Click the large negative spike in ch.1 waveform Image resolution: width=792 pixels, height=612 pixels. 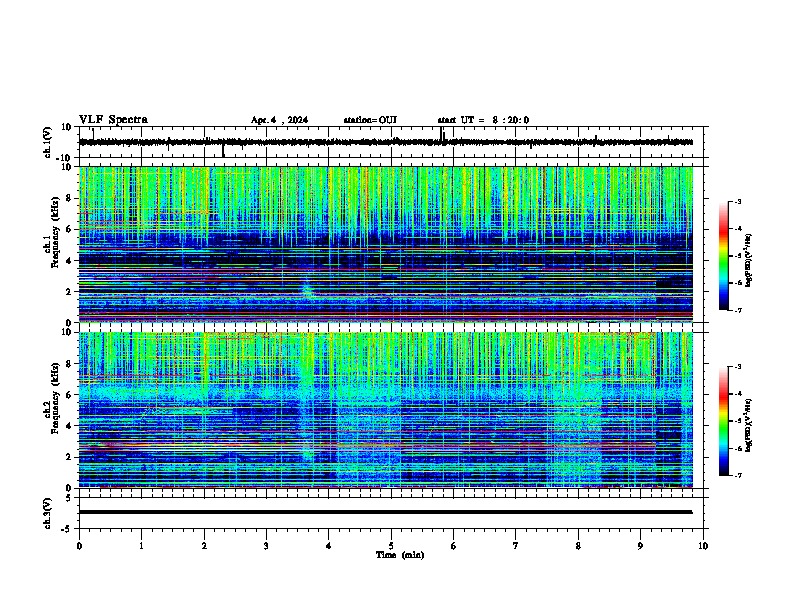point(223,150)
